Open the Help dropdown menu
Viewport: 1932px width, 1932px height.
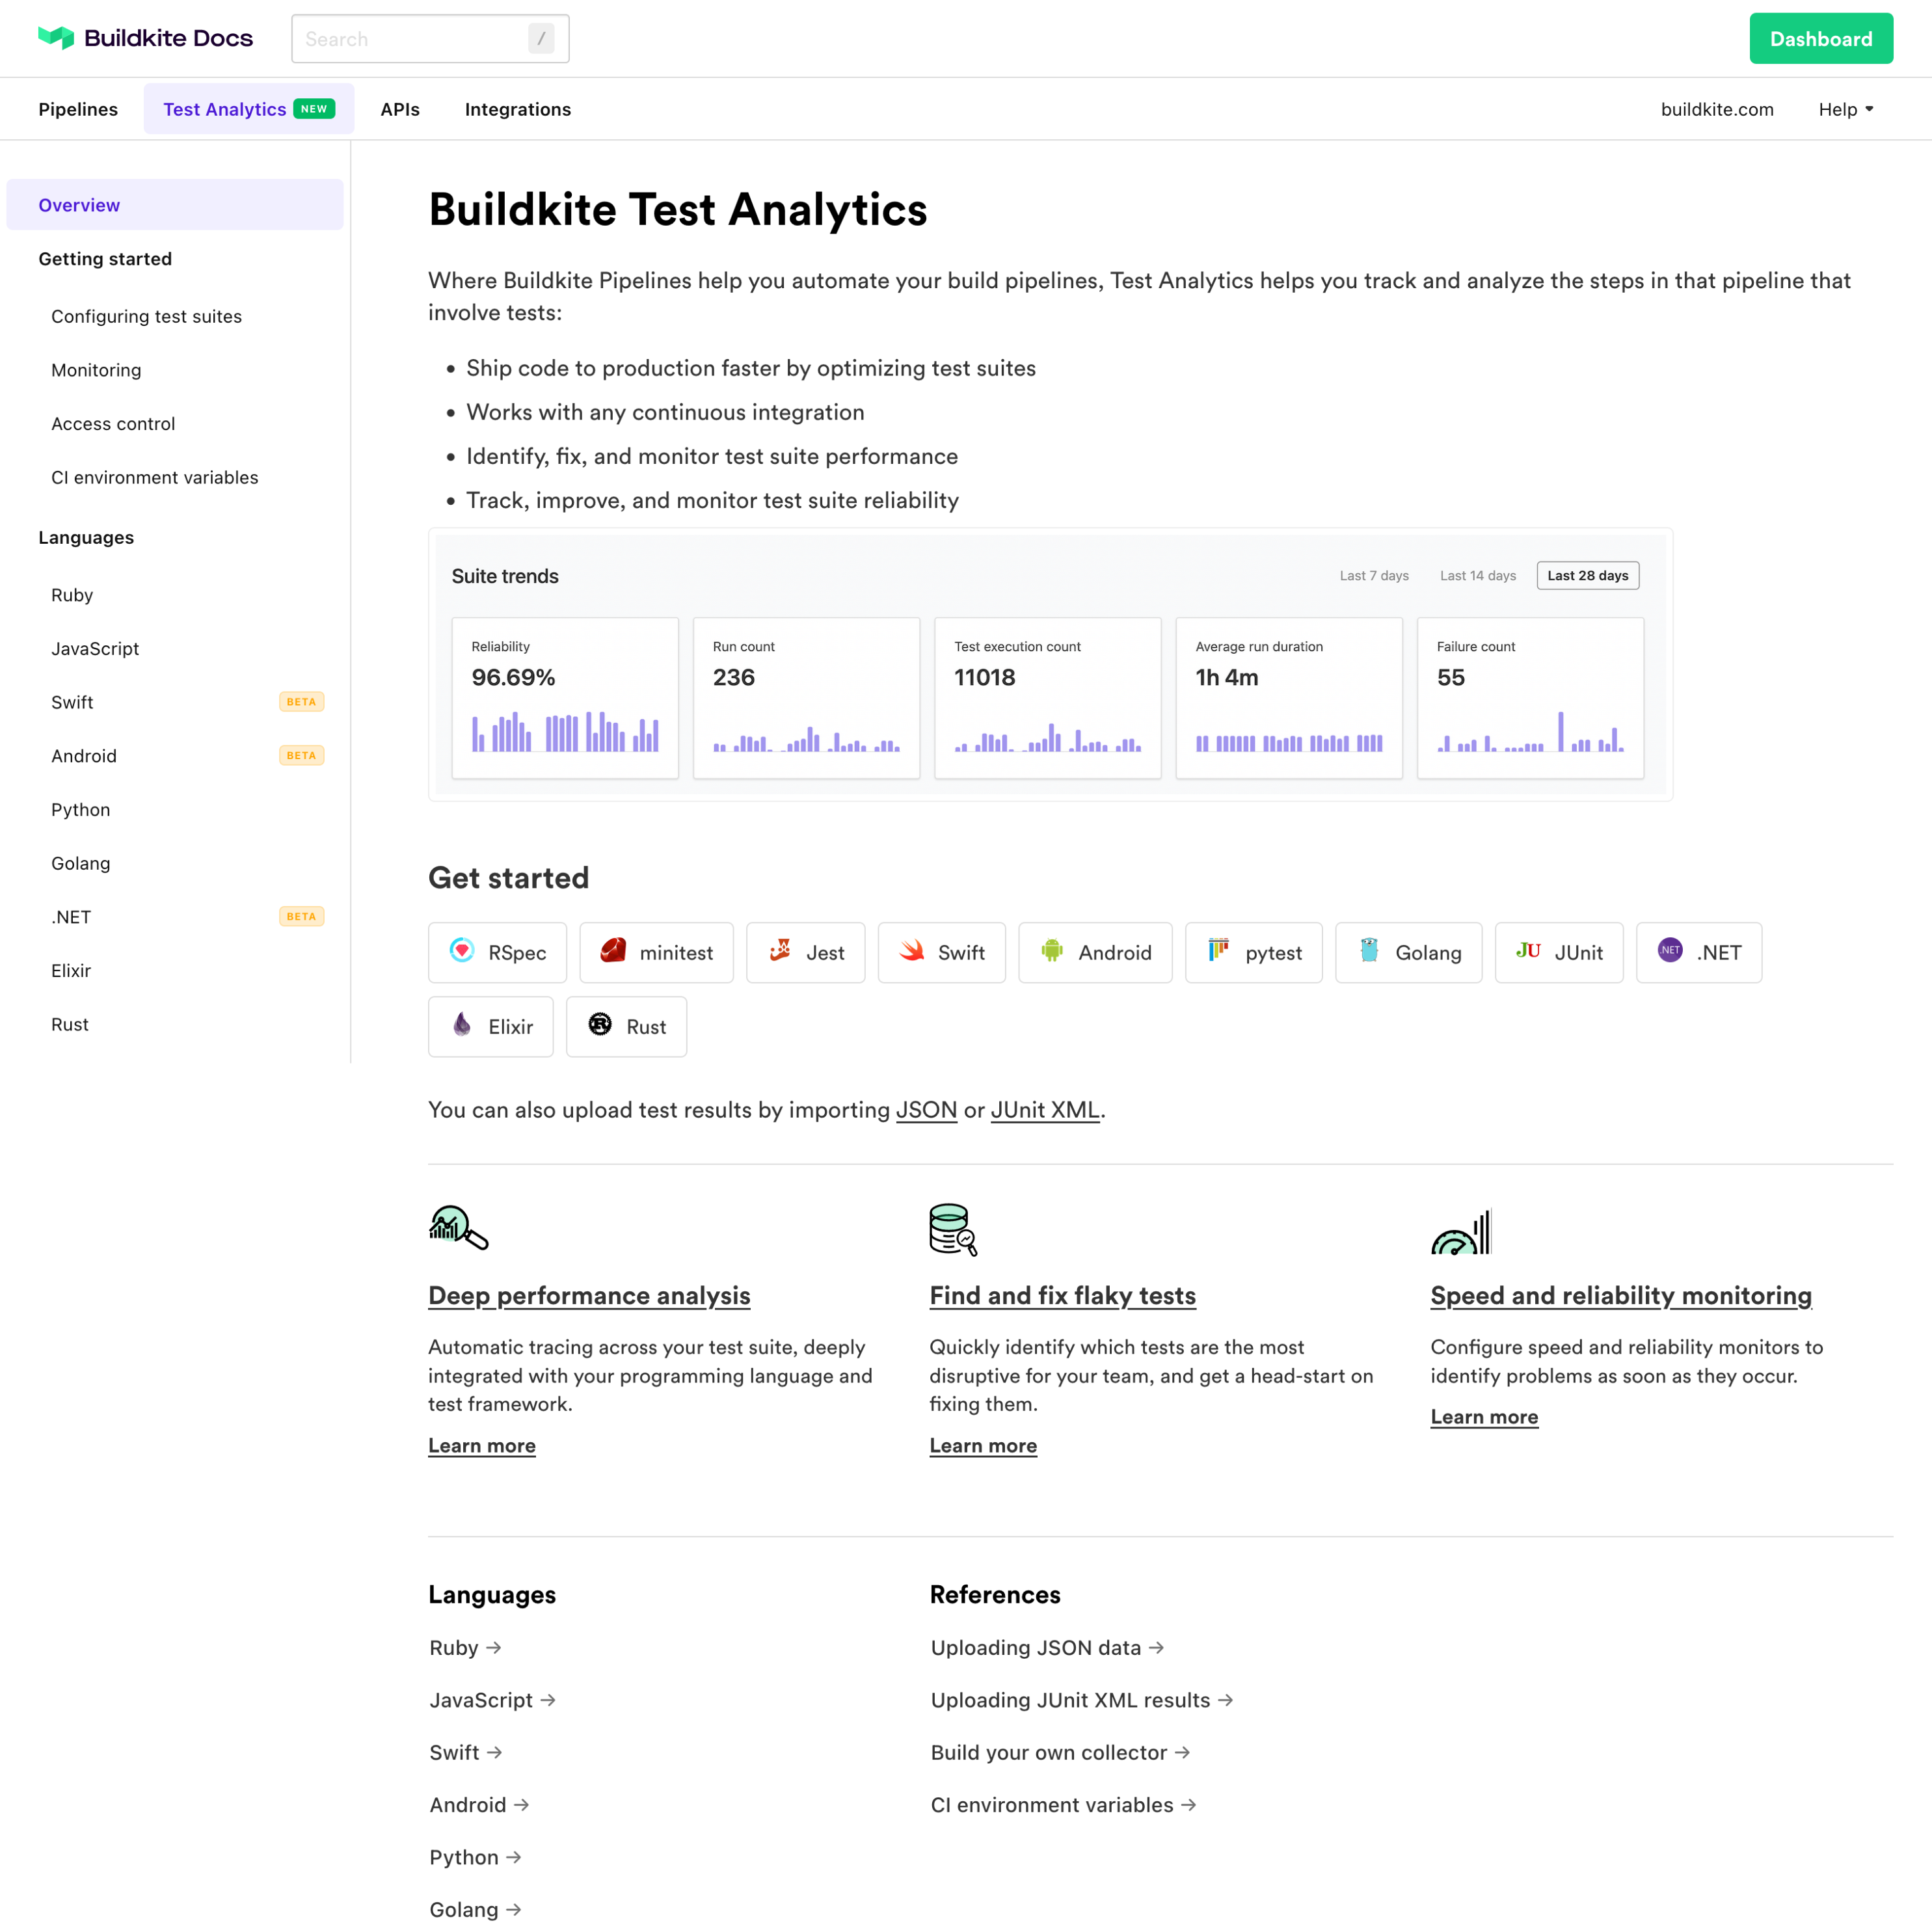point(1846,109)
